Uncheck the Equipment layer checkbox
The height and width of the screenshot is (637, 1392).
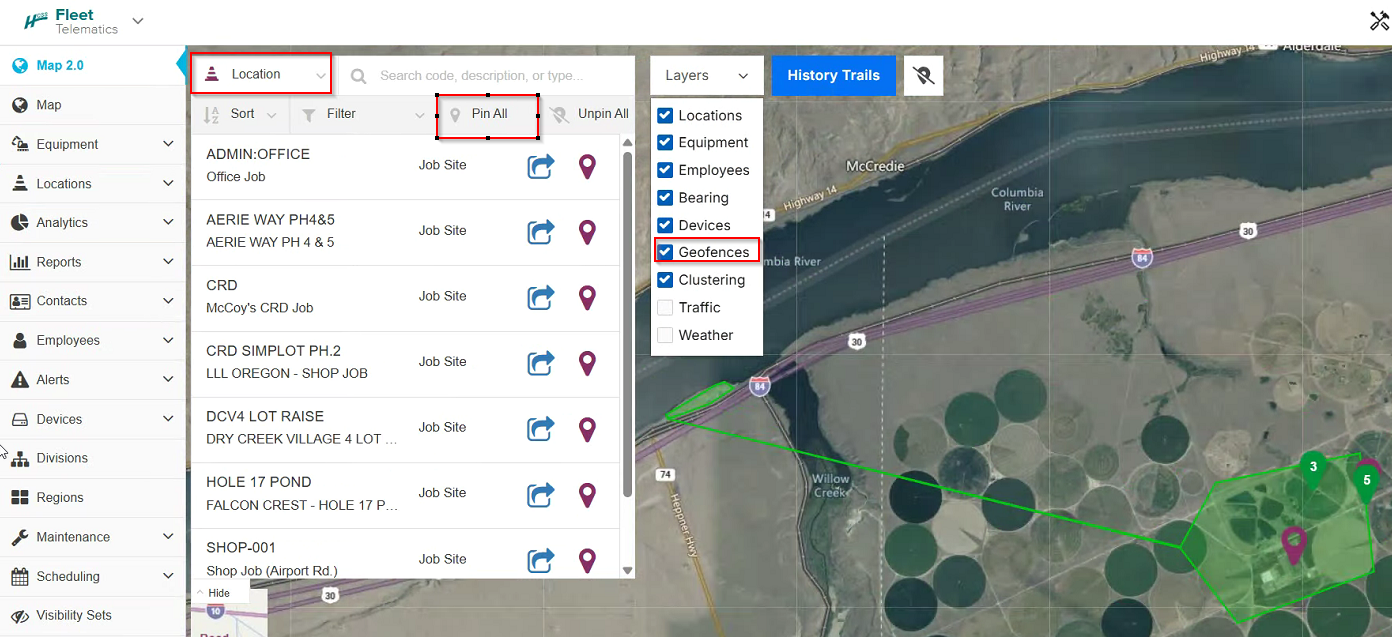tap(665, 143)
